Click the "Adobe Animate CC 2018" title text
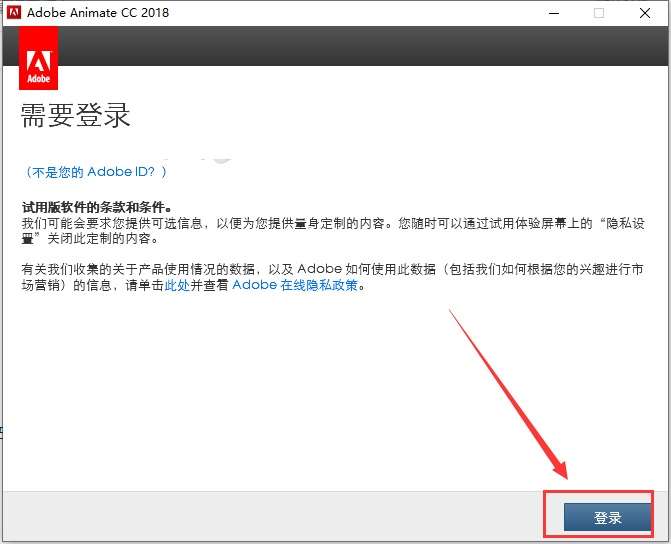The height and width of the screenshot is (544, 671). 98,13
